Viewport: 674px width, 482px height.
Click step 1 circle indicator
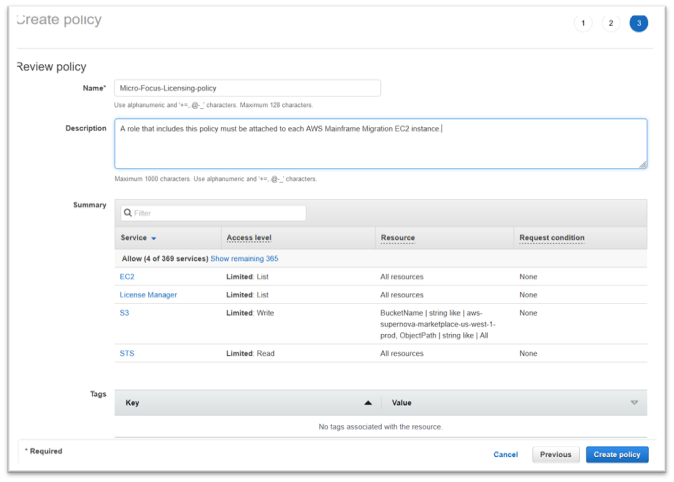583,23
